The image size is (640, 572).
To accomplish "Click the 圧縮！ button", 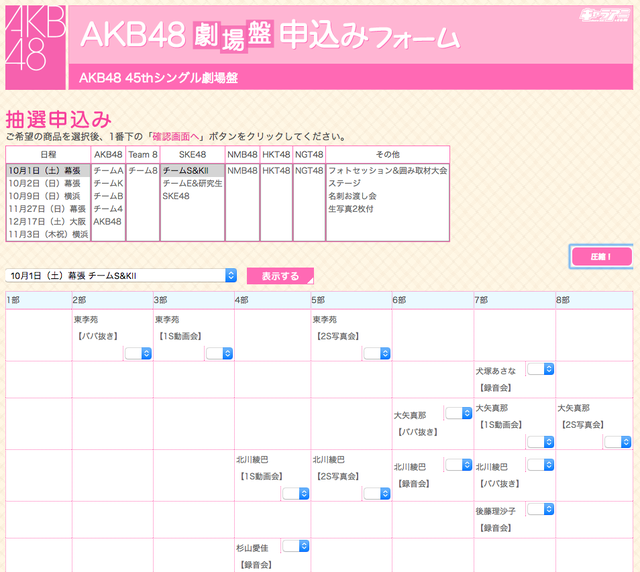I will (x=602, y=257).
